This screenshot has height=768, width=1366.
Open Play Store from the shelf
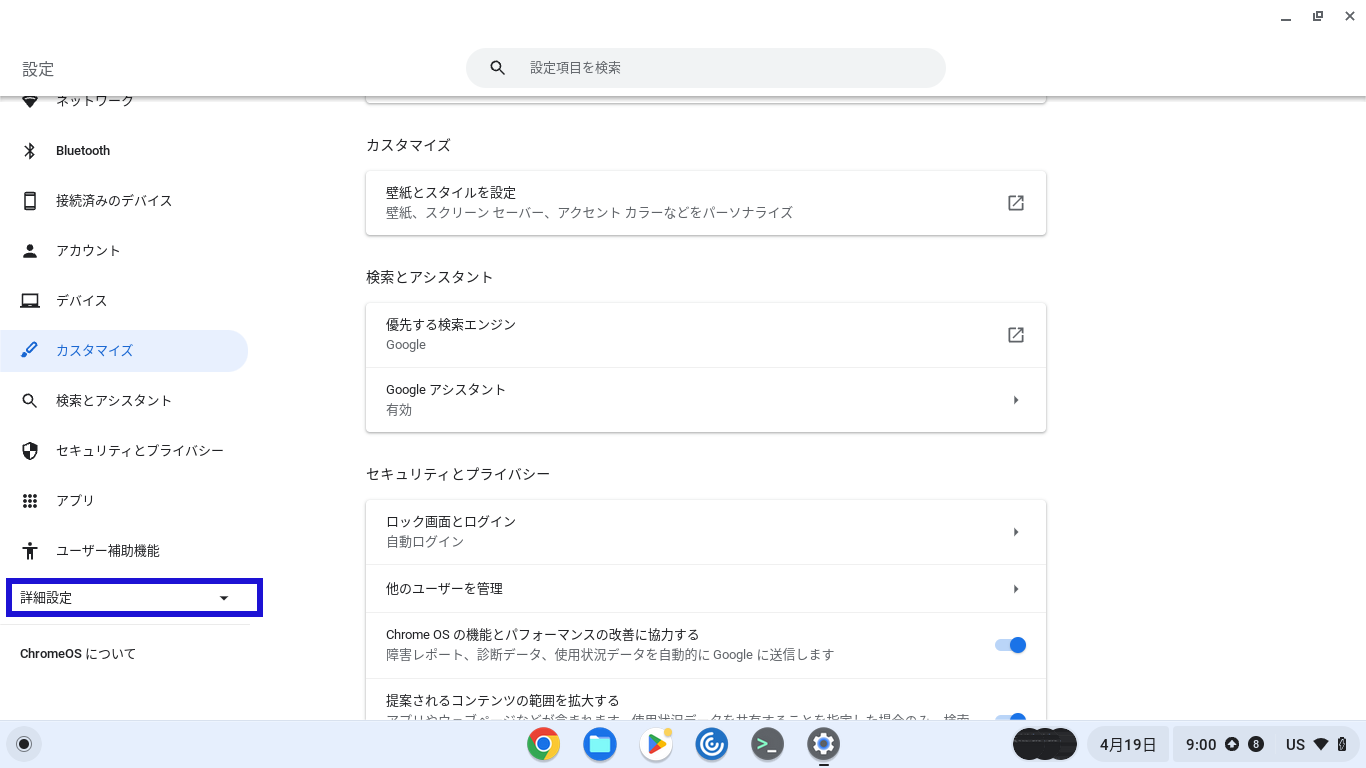(x=656, y=744)
